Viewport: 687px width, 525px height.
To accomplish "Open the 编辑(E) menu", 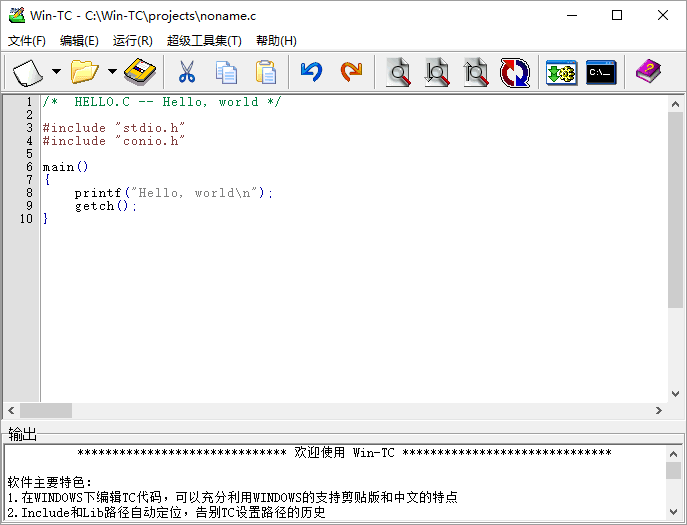I will click(x=79, y=41).
